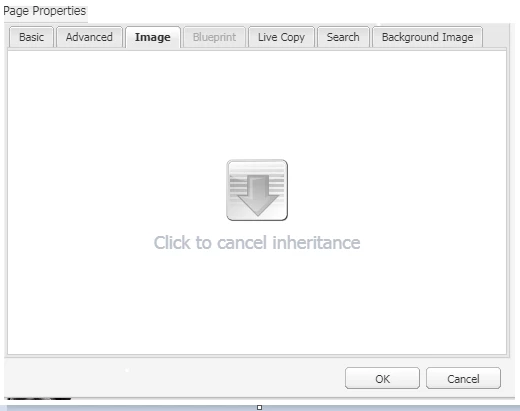Open the Advanced tab
520x411 pixels.
click(89, 37)
